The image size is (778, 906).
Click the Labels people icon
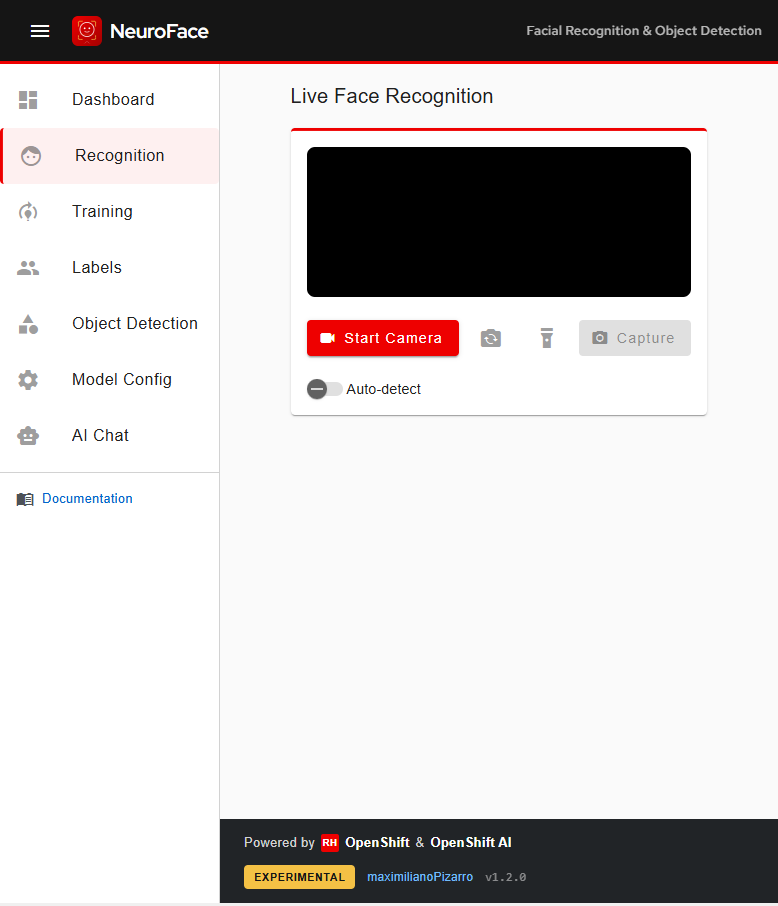click(x=28, y=268)
